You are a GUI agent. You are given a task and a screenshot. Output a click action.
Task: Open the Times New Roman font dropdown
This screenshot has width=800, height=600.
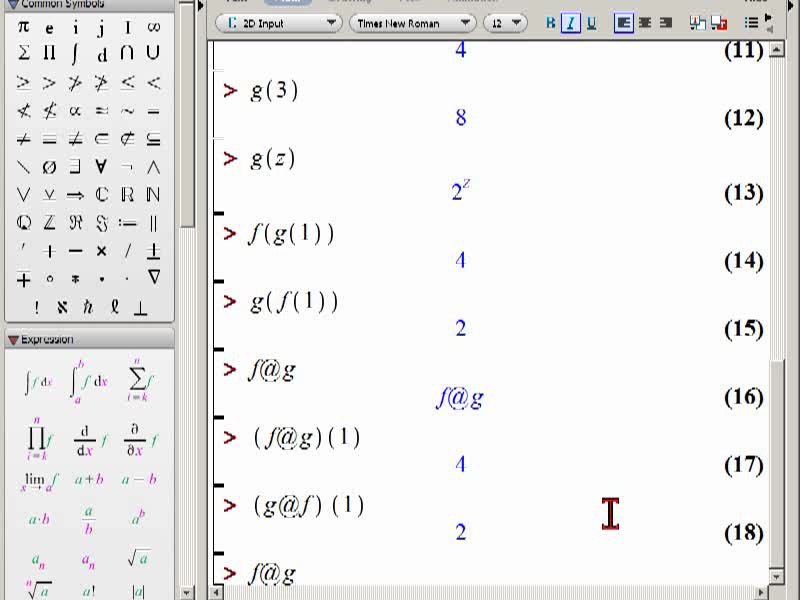click(412, 23)
